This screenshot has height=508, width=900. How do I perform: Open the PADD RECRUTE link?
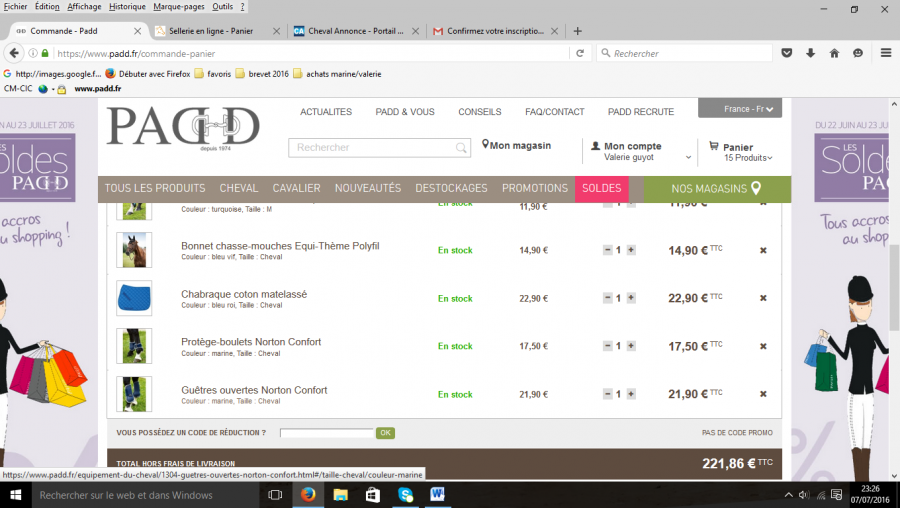(641, 112)
